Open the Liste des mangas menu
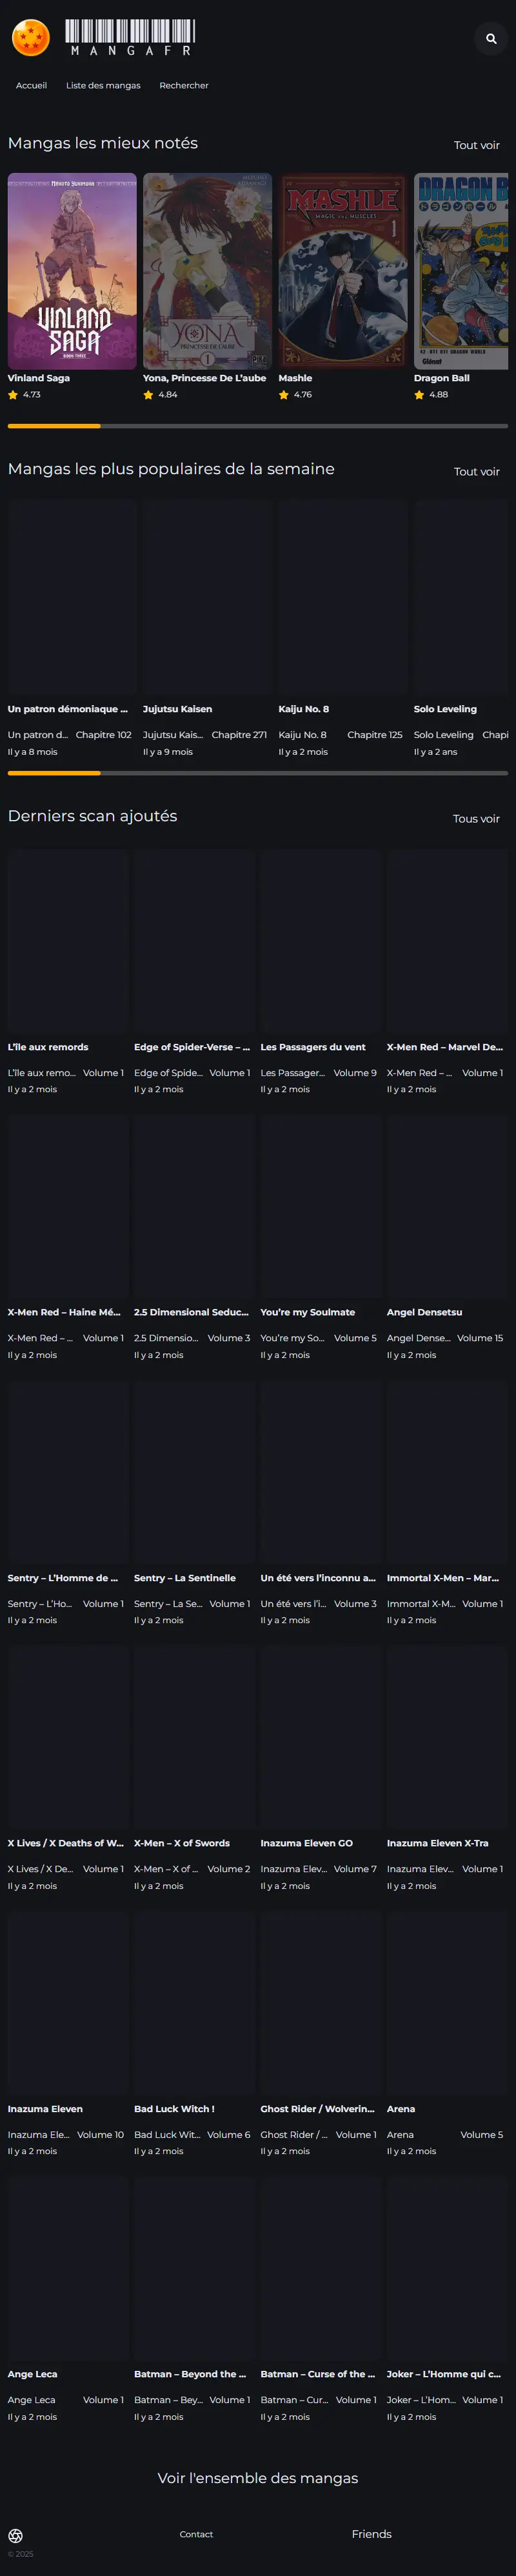 tap(103, 85)
